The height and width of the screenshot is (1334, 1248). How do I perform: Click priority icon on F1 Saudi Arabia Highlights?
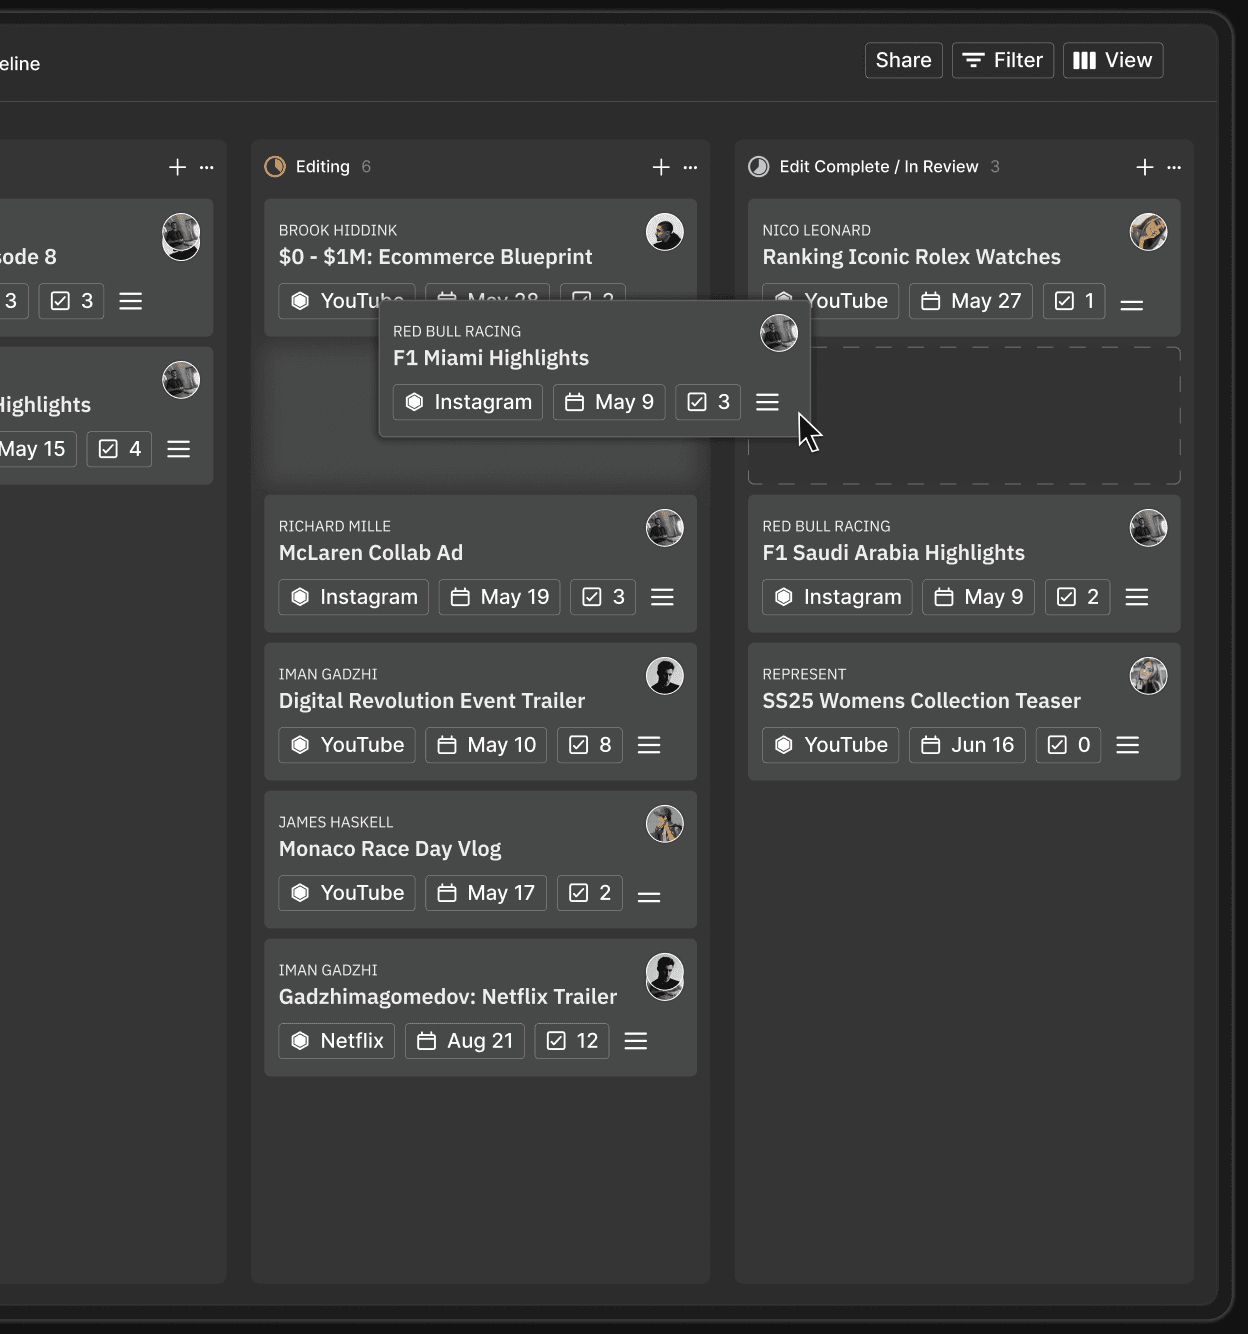1137,597
